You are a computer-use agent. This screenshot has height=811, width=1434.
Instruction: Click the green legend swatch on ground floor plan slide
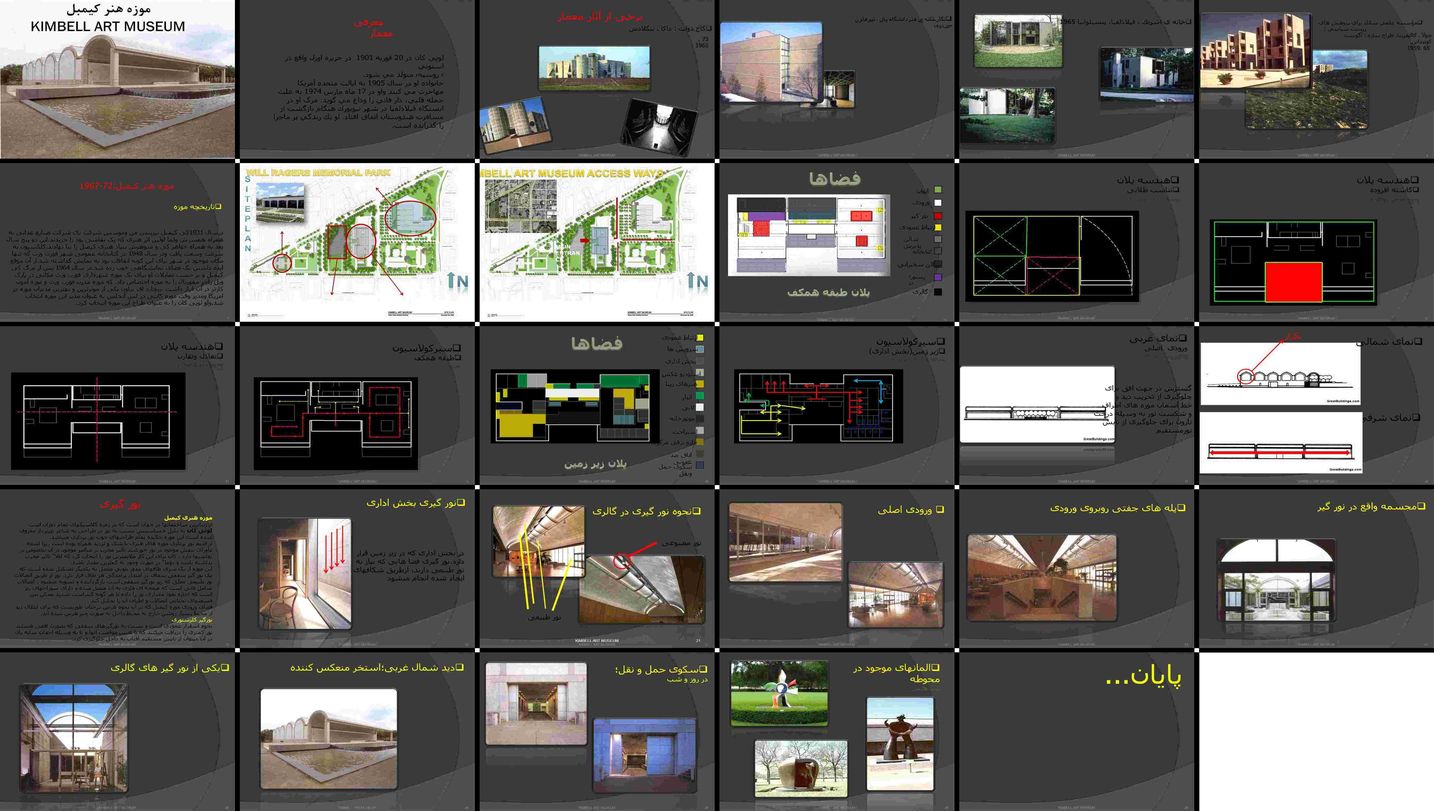(x=936, y=190)
